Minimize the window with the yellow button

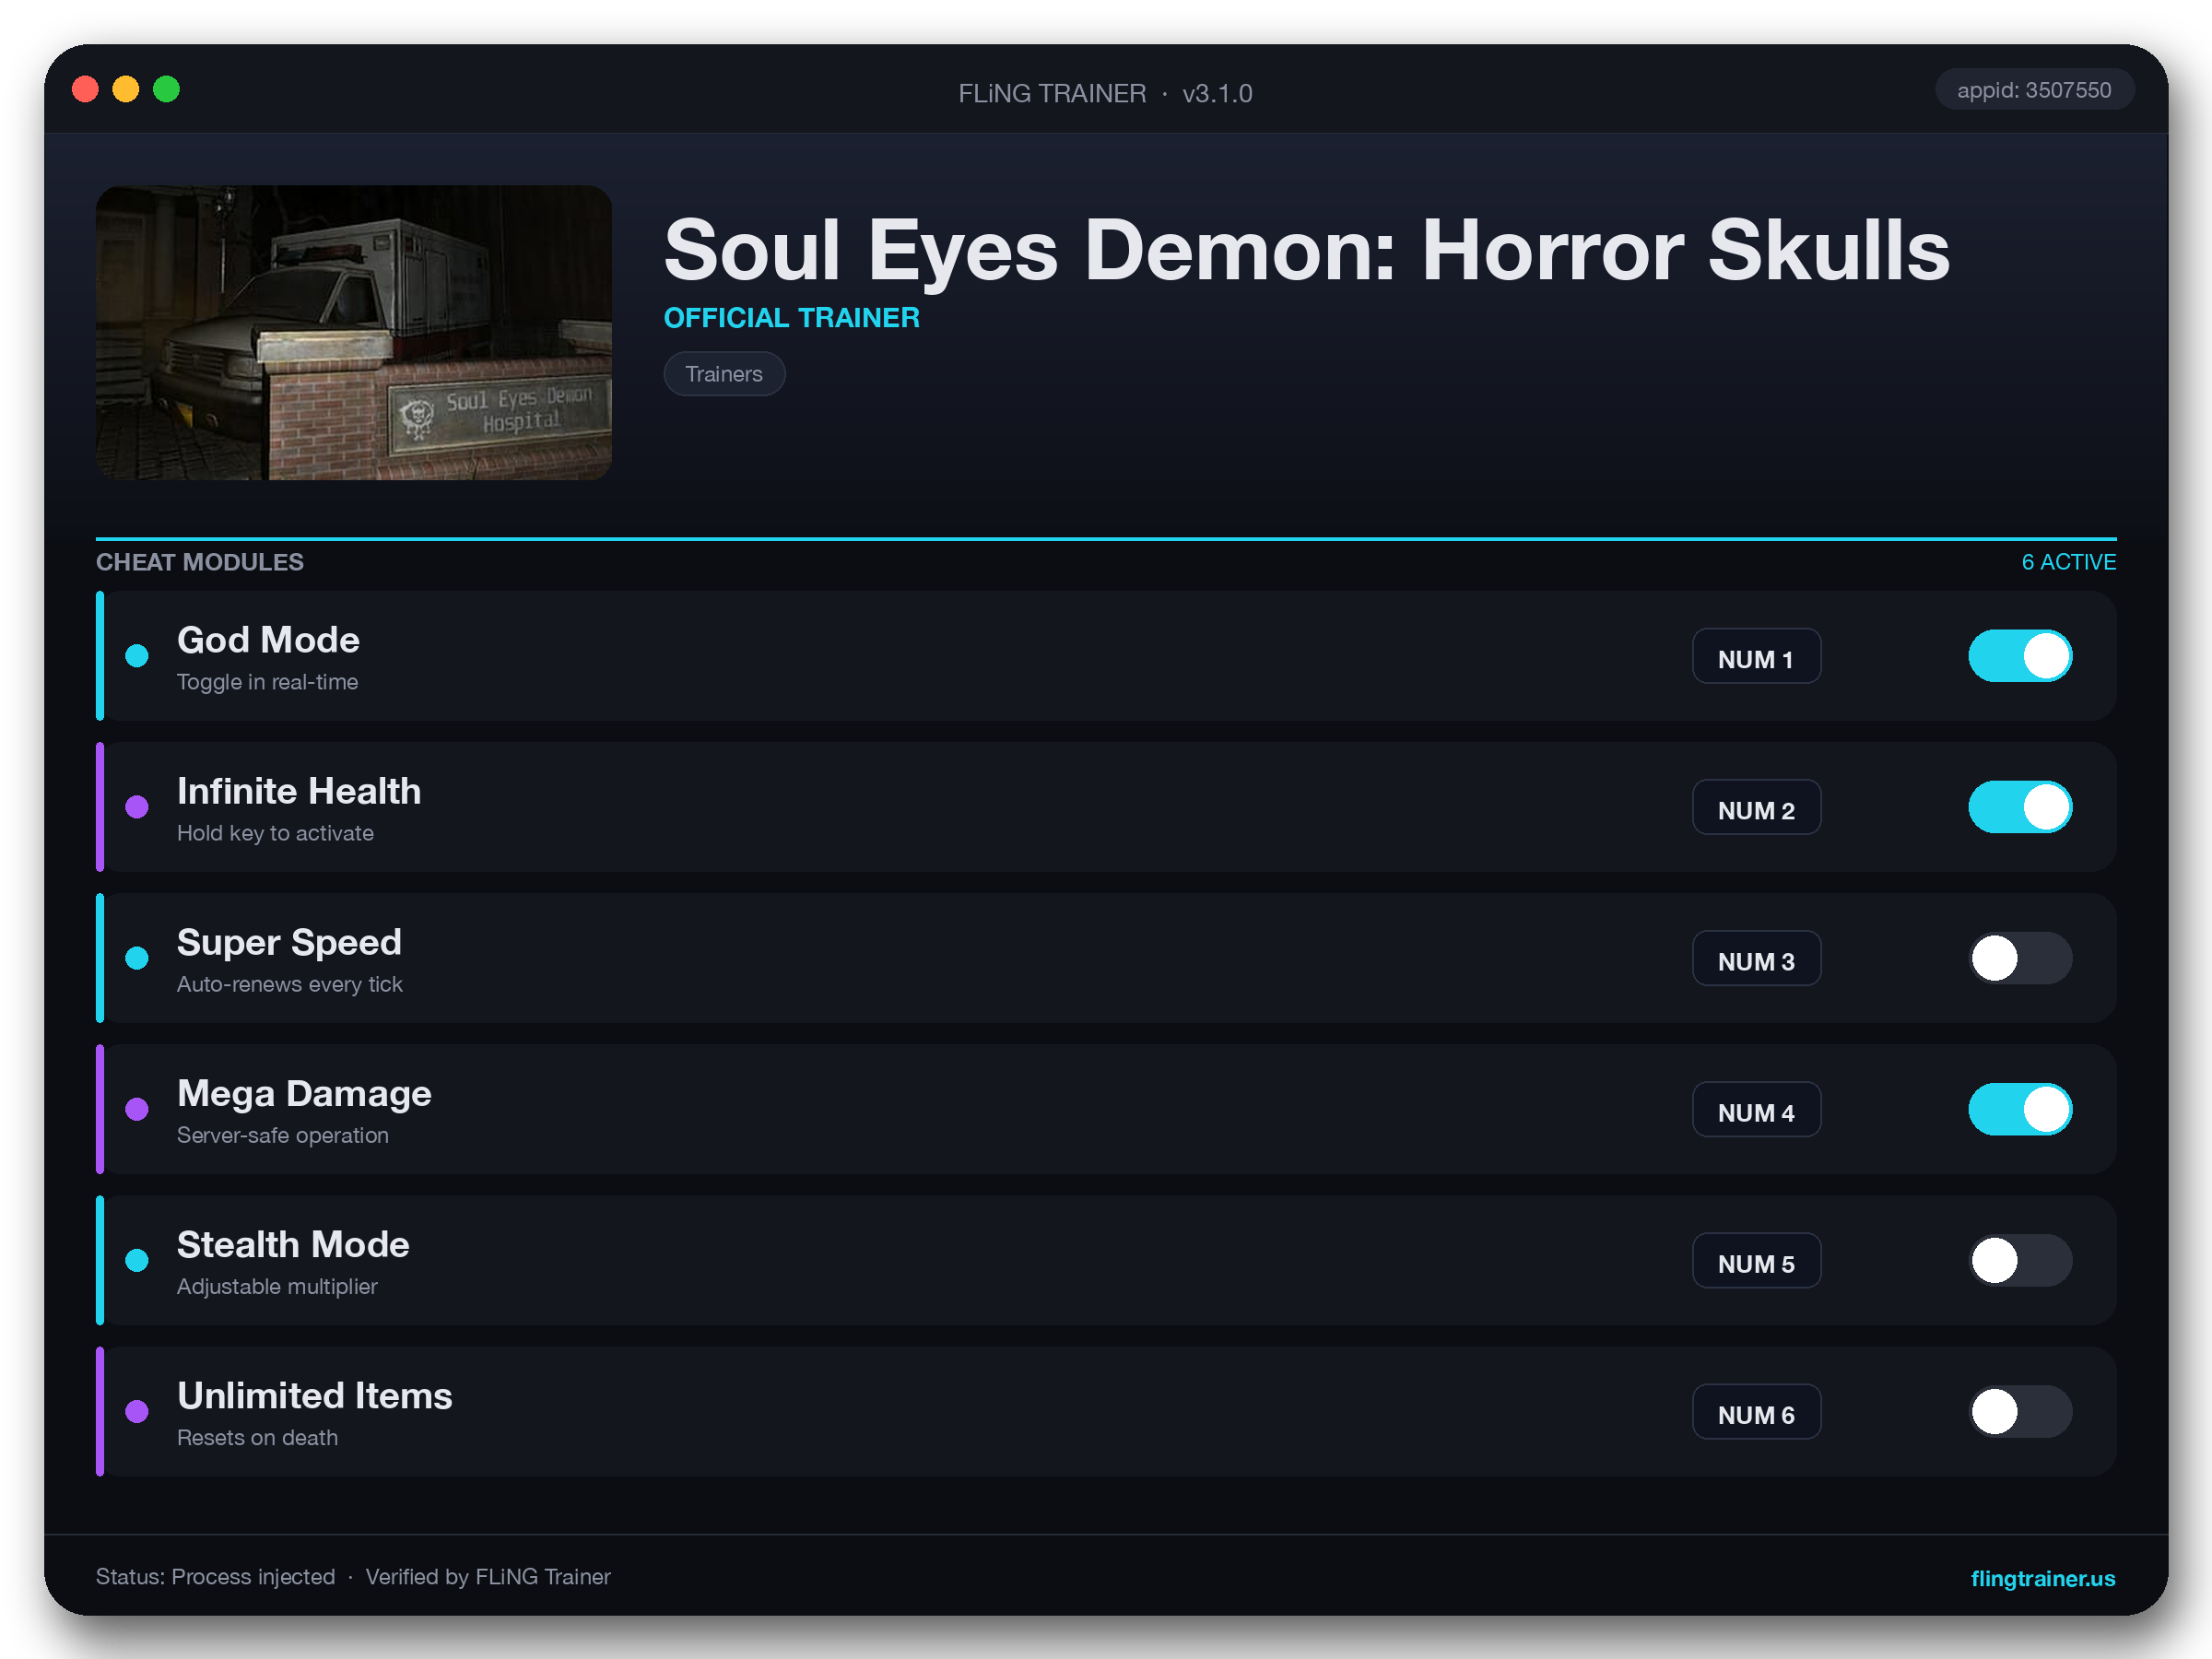126,90
